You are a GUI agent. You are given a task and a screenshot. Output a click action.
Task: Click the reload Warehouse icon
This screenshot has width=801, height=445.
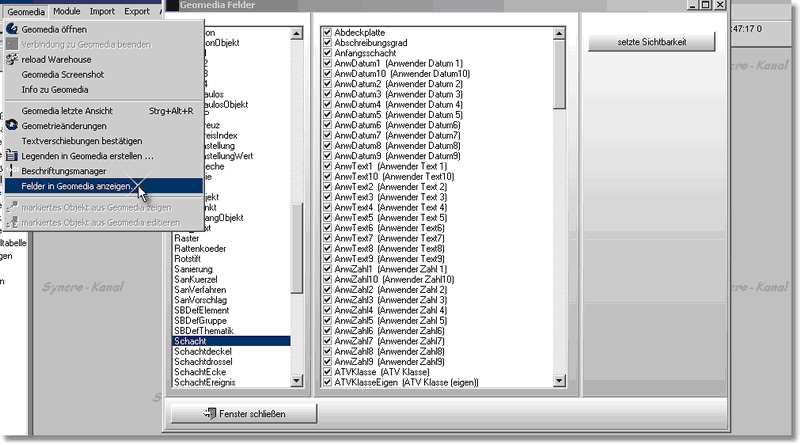tap(12, 59)
